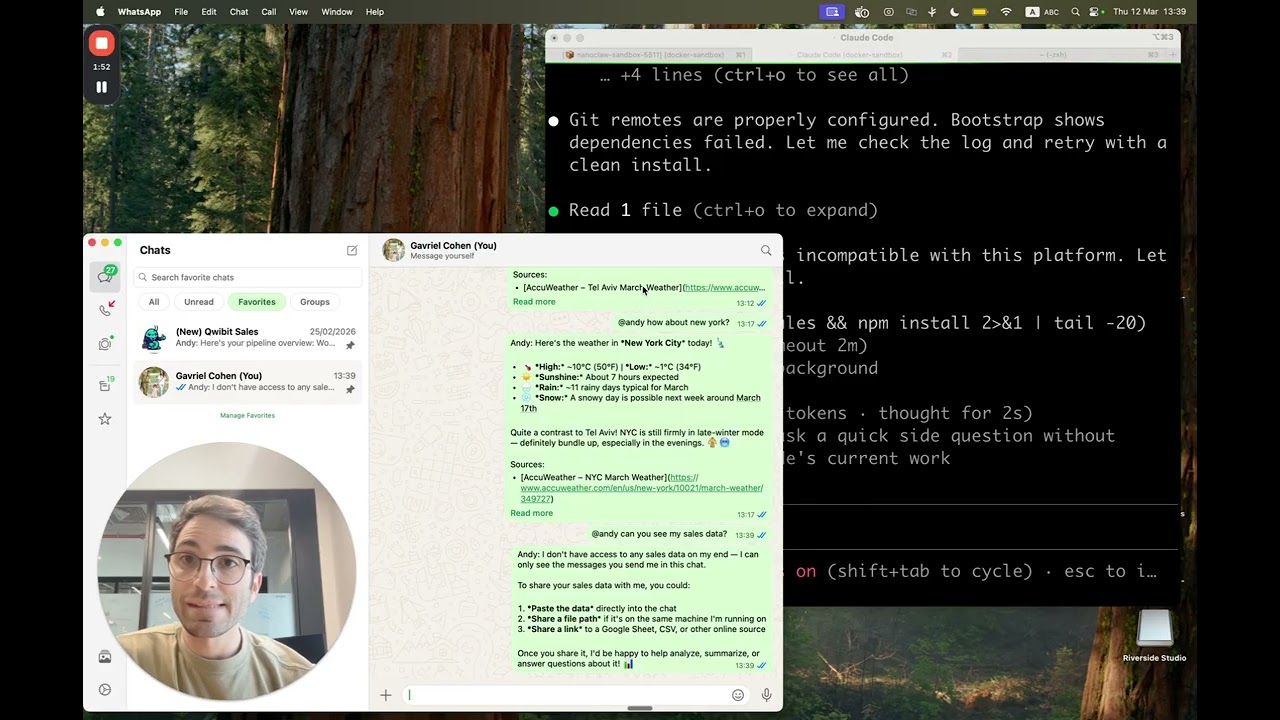
Task: Open the Edit menu
Action: tap(209, 12)
